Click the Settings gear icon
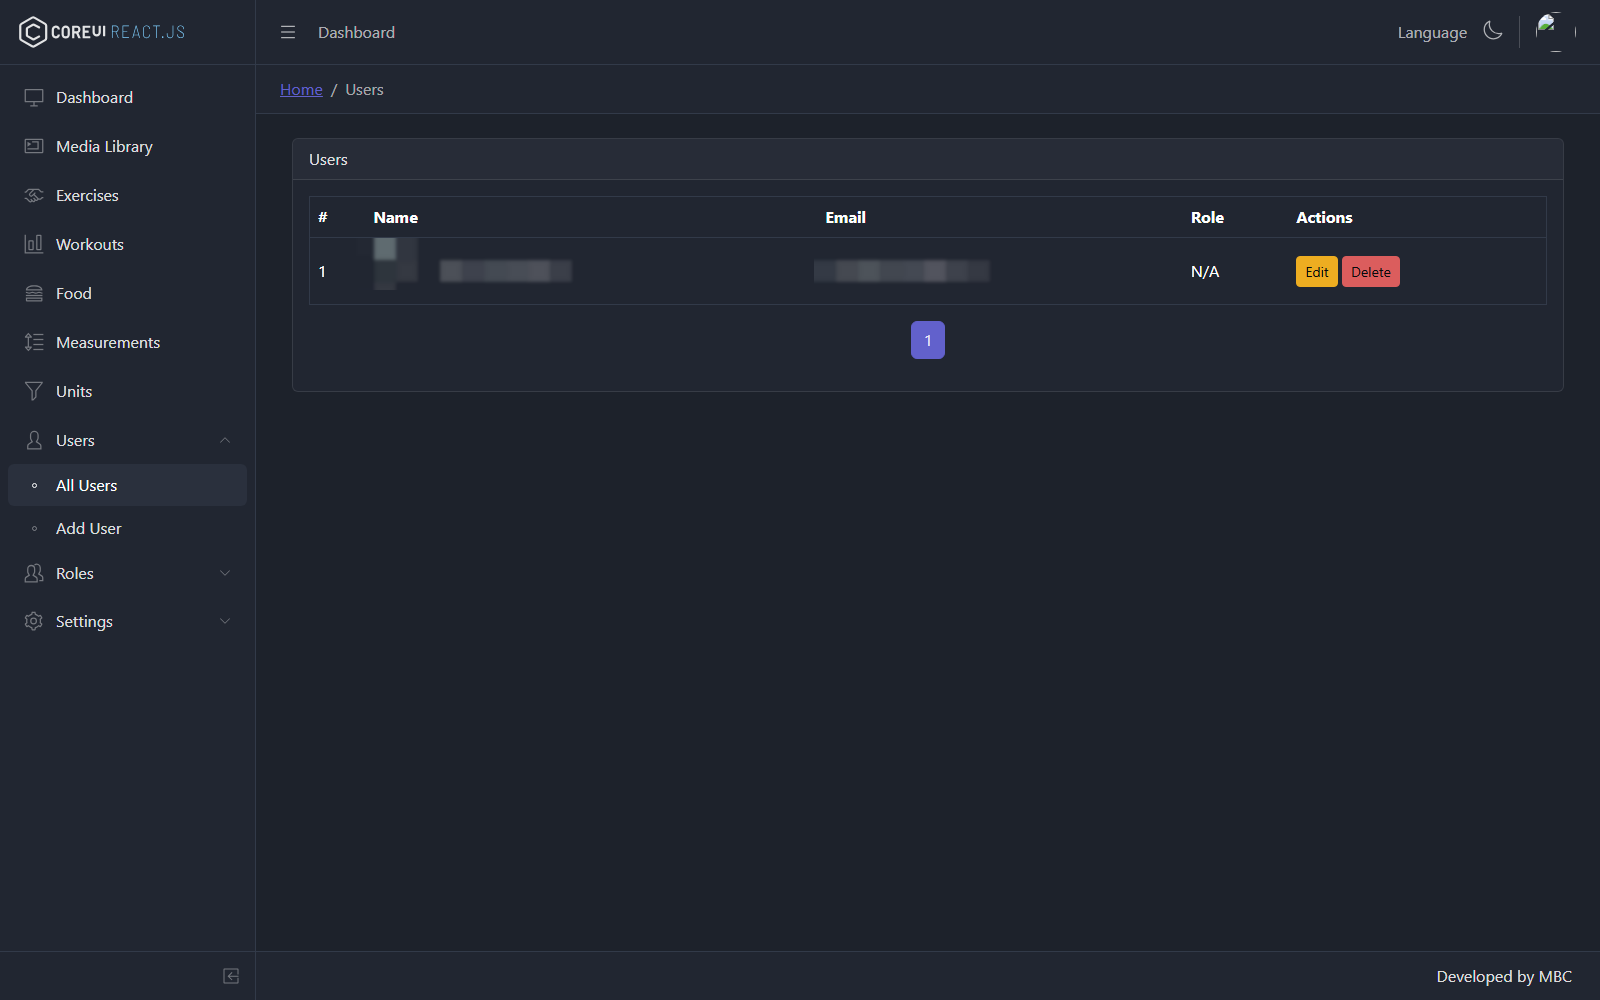 34,621
